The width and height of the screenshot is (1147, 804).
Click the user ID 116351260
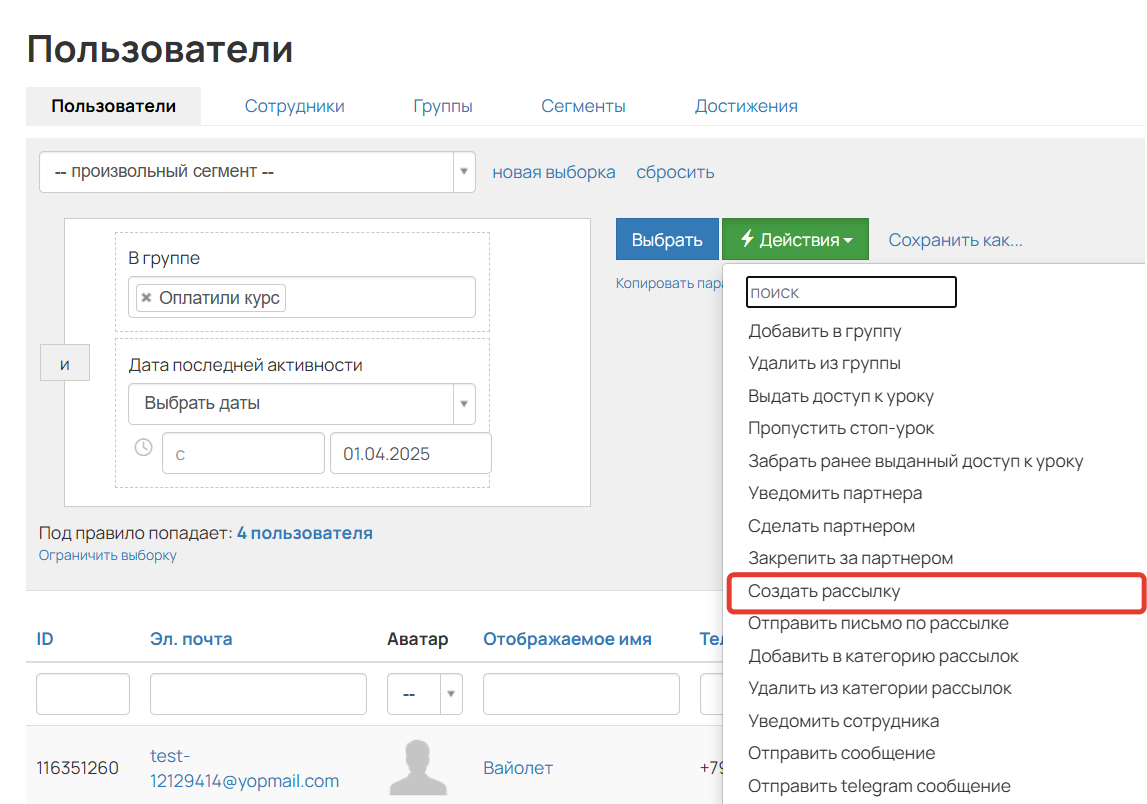coord(78,768)
